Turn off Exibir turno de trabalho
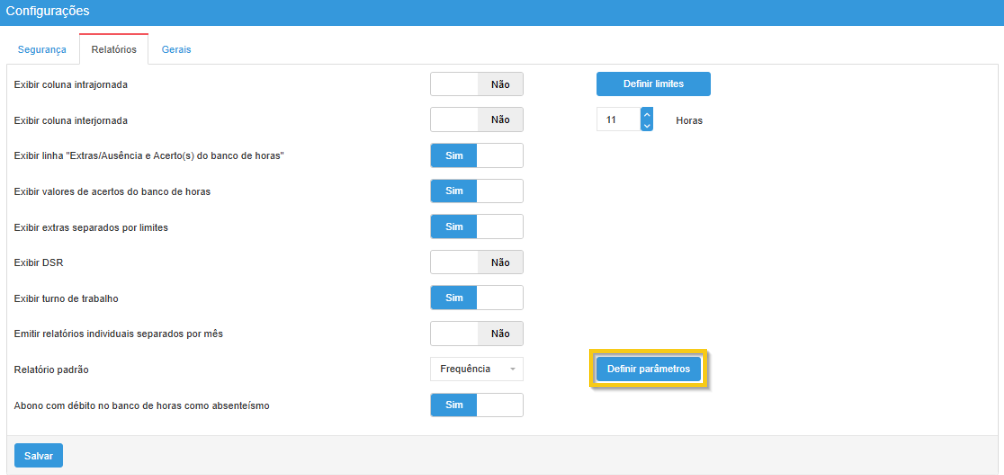 coord(476,298)
